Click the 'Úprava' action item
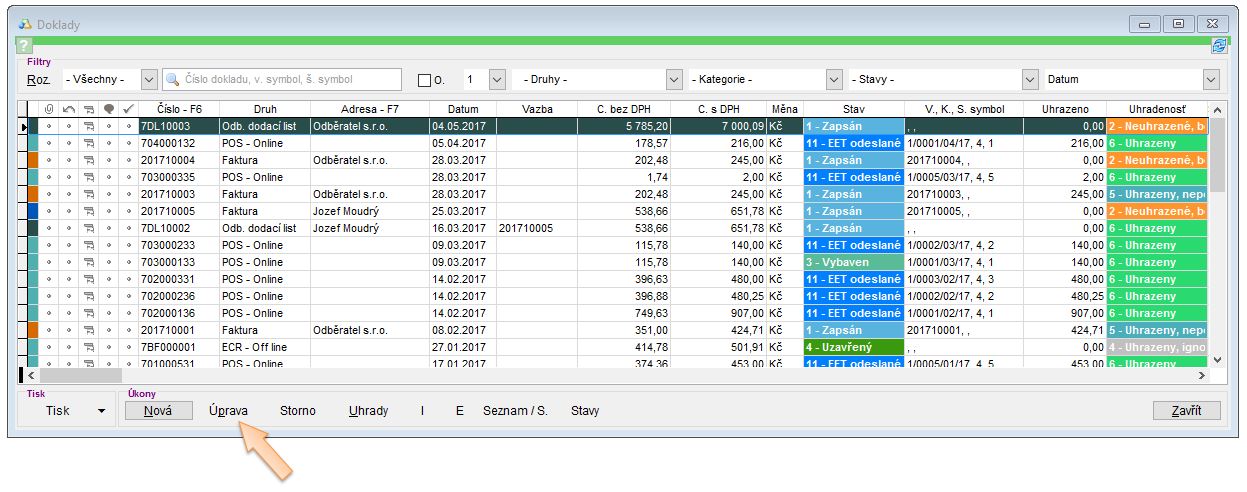Image resolution: width=1247 pixels, height=492 pixels. click(x=228, y=411)
